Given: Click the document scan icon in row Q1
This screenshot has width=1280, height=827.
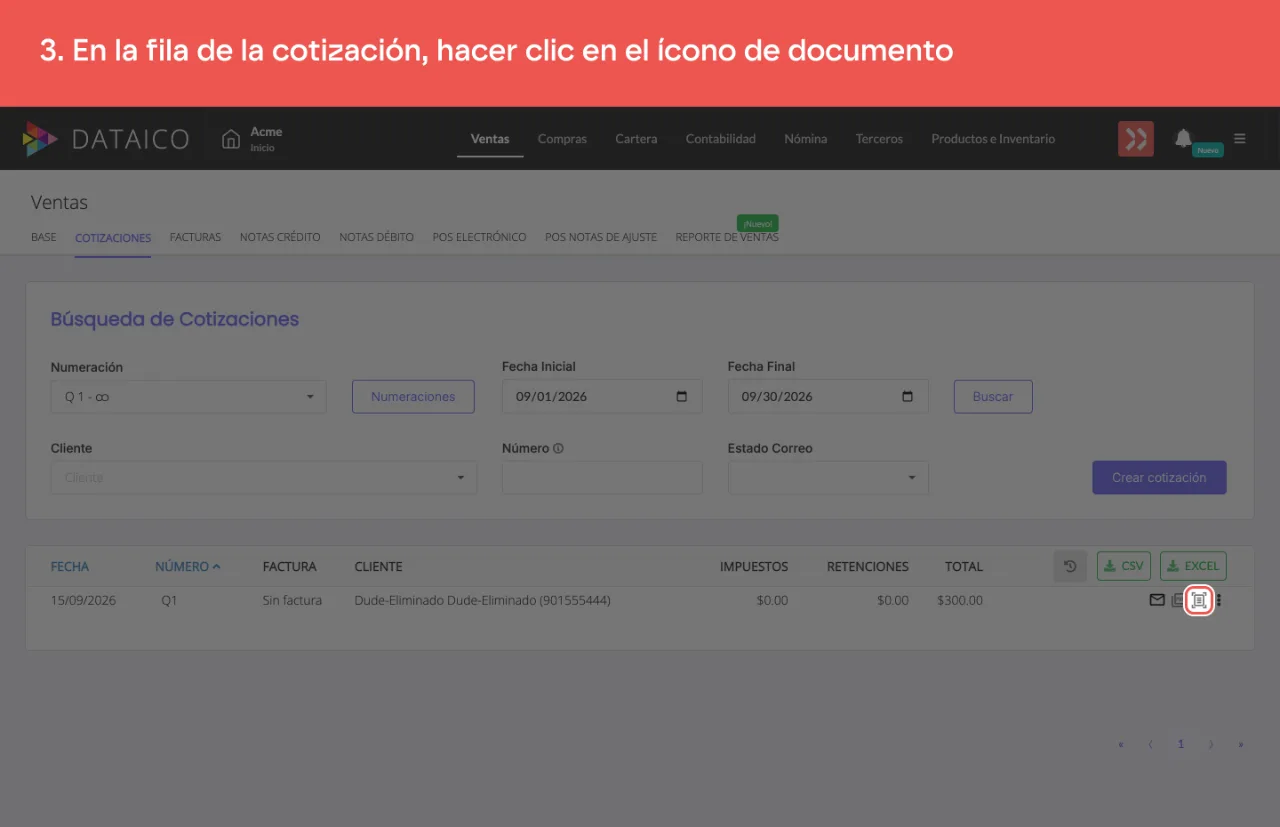Looking at the screenshot, I should [x=1199, y=601].
